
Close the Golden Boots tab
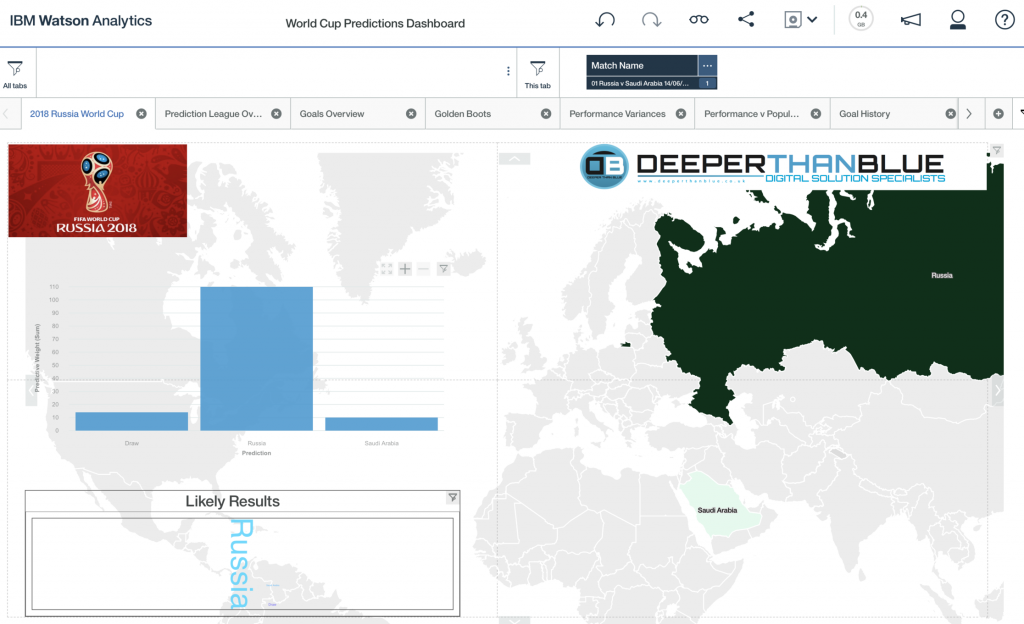[x=546, y=114]
